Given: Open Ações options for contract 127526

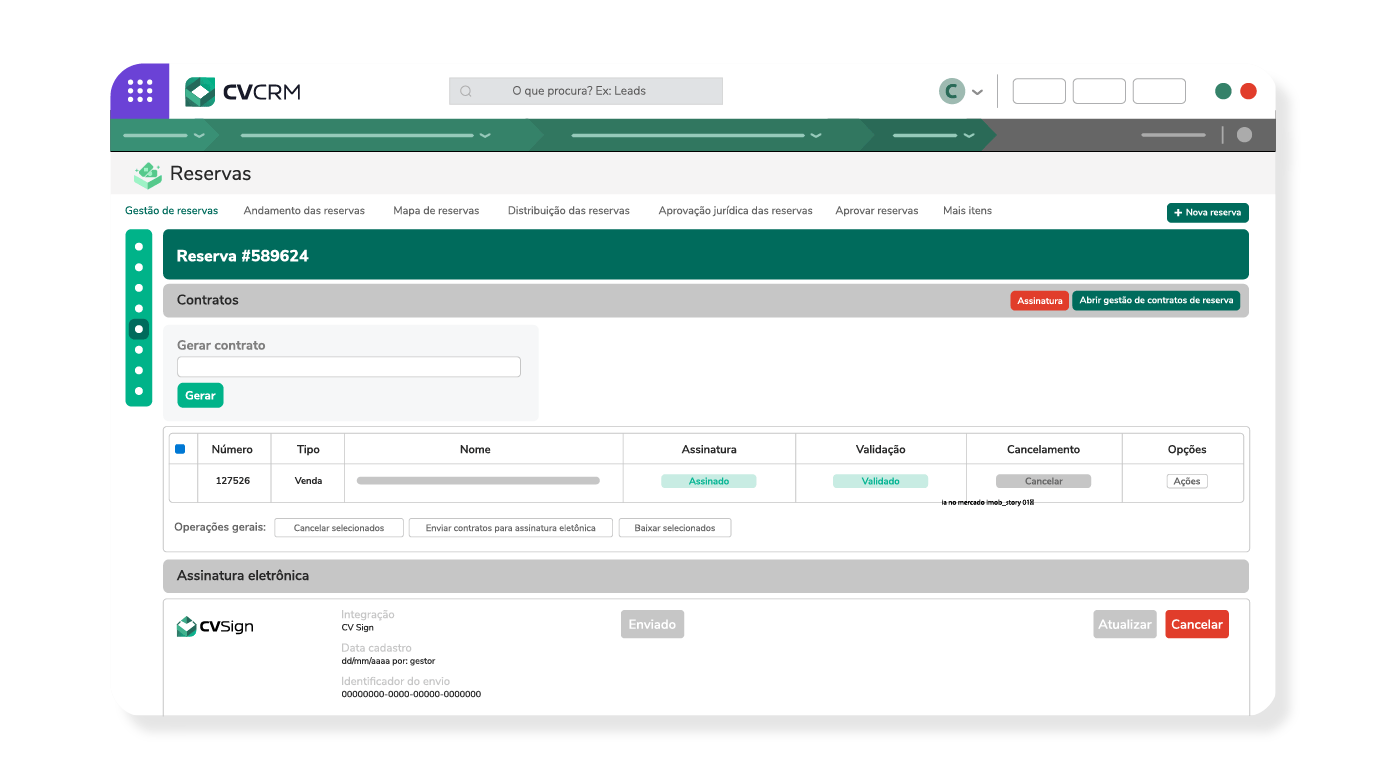Looking at the screenshot, I should (x=1187, y=481).
